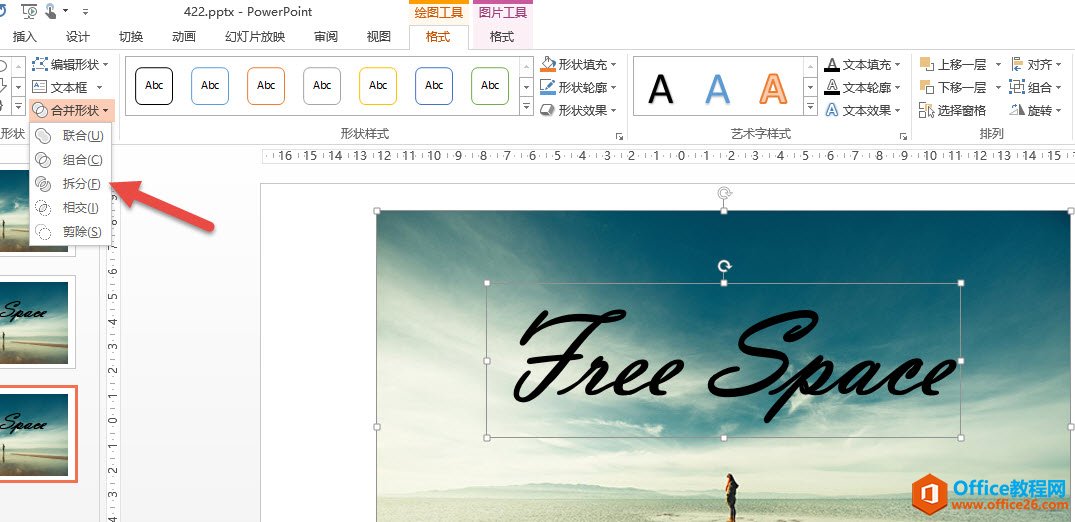The width and height of the screenshot is (1075, 522).
Task: Switch to the 视图 tab
Action: (378, 37)
